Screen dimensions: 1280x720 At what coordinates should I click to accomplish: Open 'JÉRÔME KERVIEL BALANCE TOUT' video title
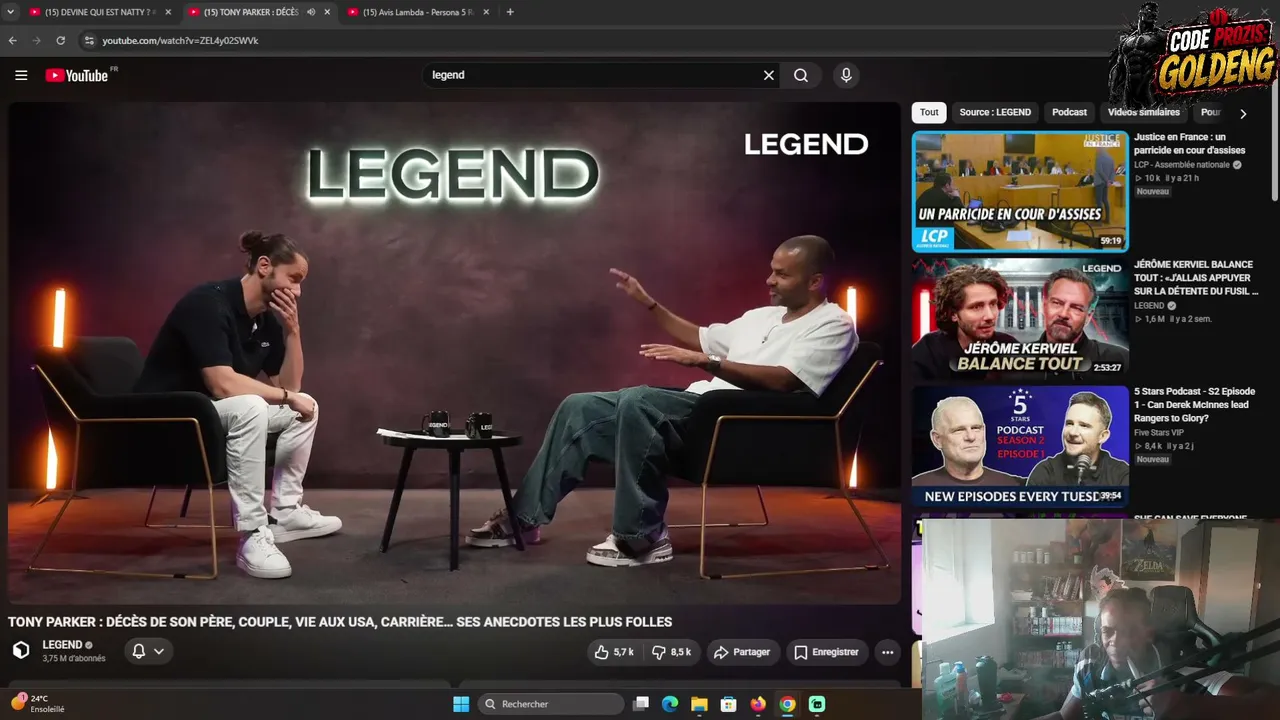[x=1196, y=278]
